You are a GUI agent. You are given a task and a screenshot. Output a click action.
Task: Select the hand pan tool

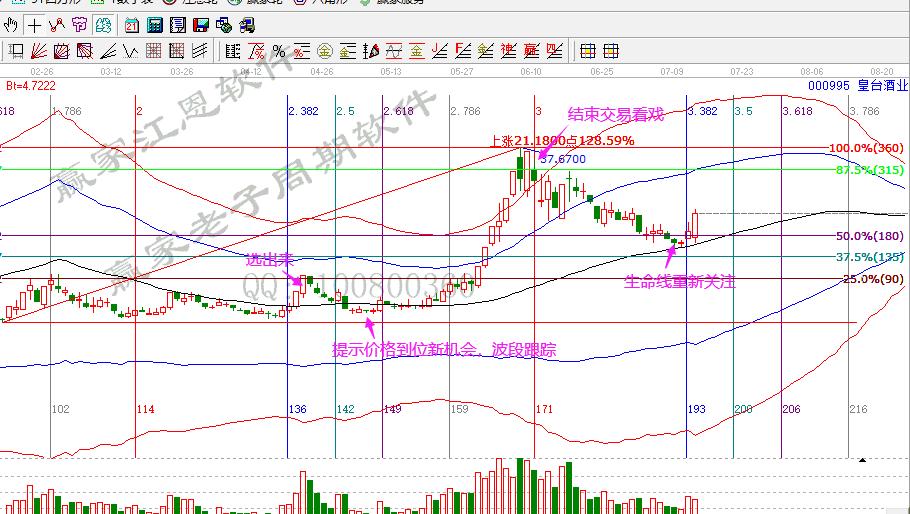(x=11, y=25)
